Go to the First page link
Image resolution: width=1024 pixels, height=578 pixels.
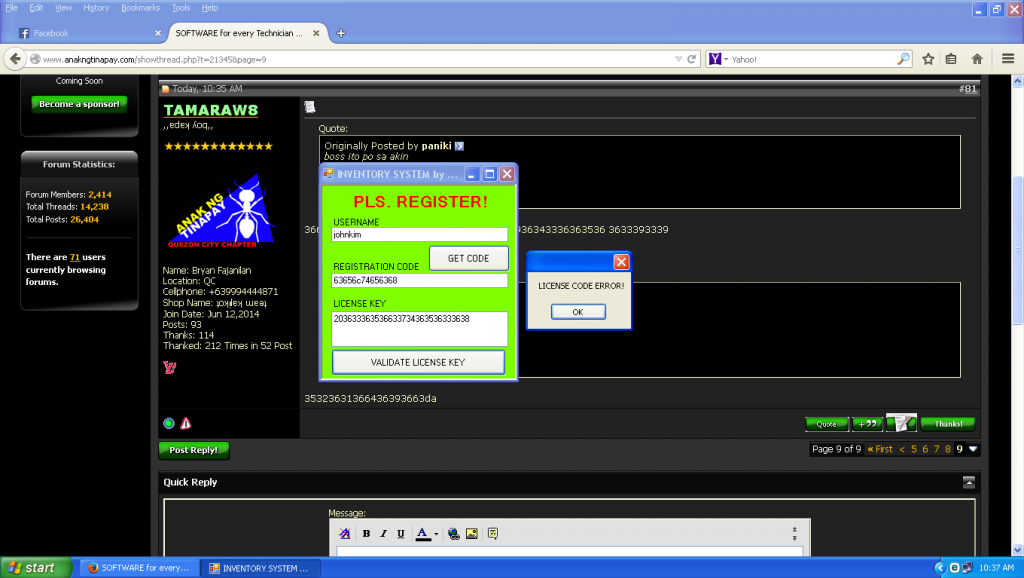[x=880, y=449]
